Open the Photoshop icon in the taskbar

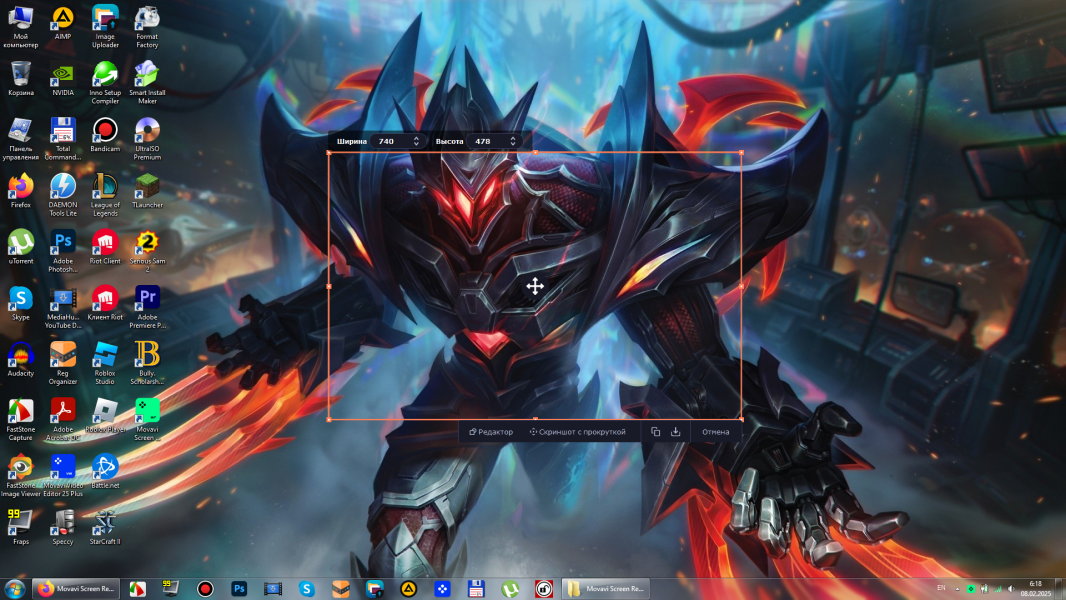tap(239, 588)
